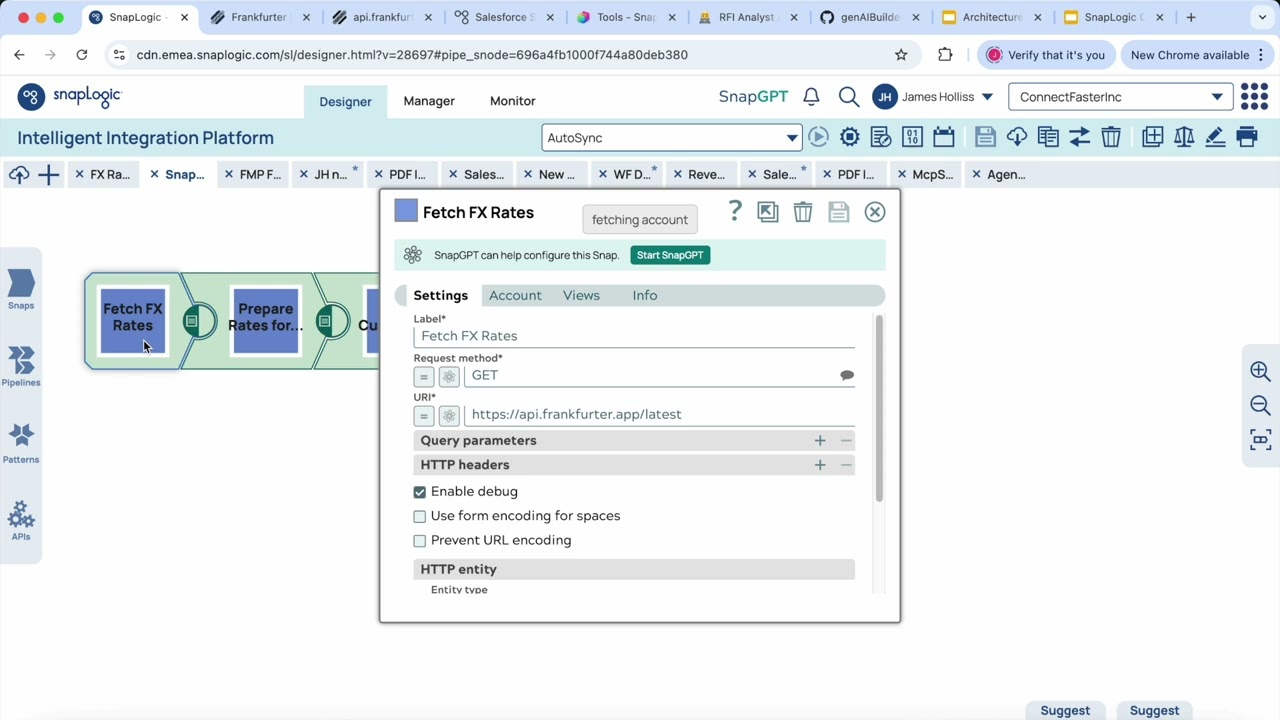Add an HTTP headers row with plus

pos(820,465)
